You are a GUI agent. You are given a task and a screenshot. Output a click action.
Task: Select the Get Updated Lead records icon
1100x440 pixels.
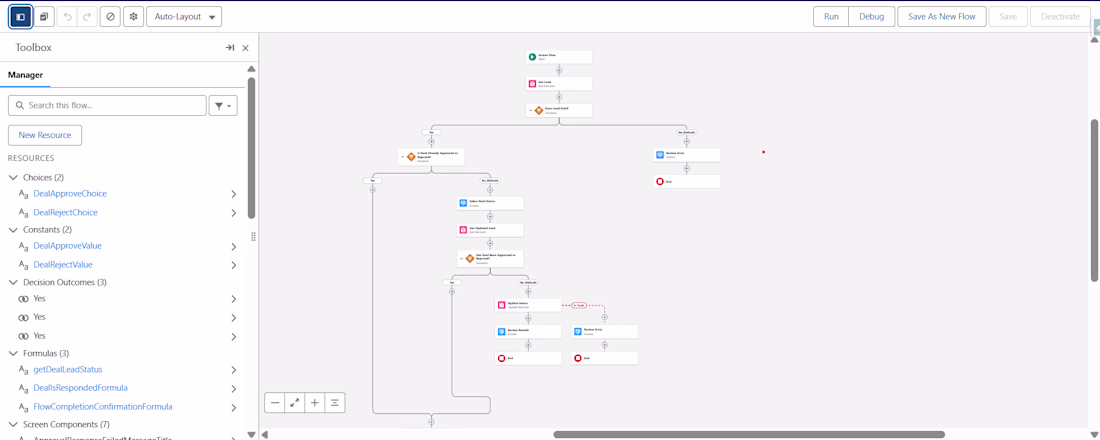(x=463, y=229)
